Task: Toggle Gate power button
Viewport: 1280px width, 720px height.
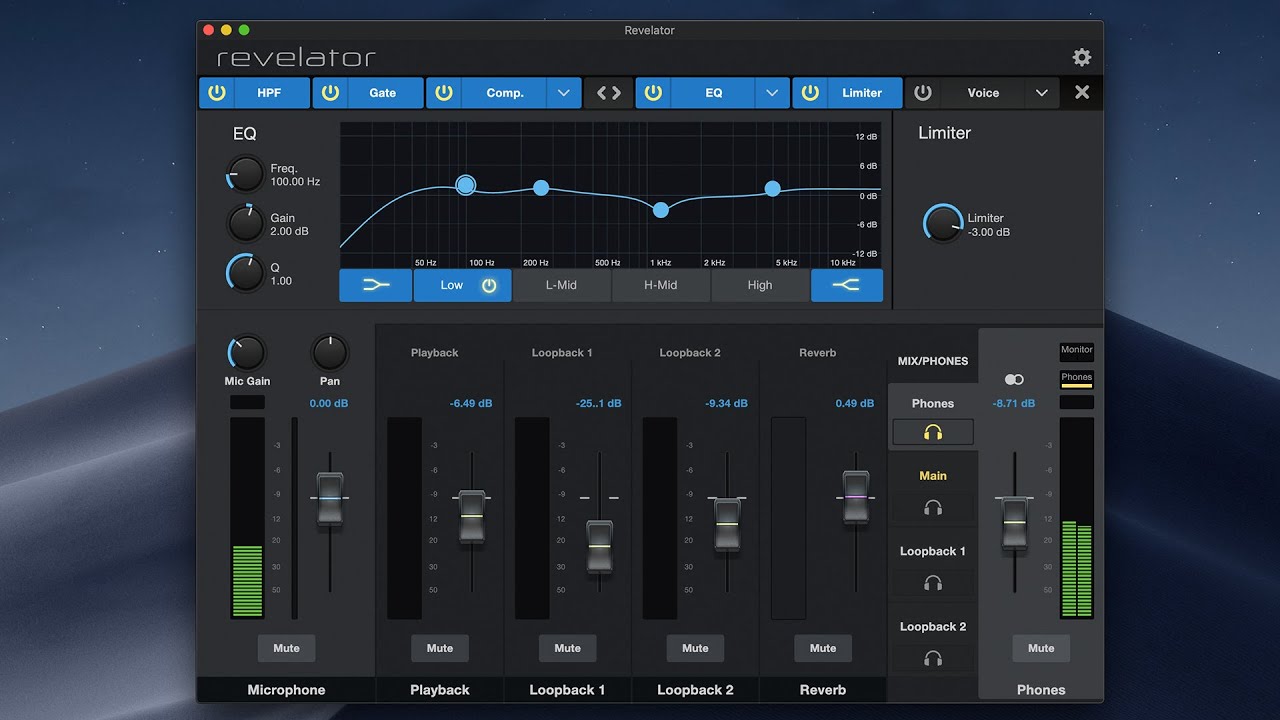Action: (330, 93)
